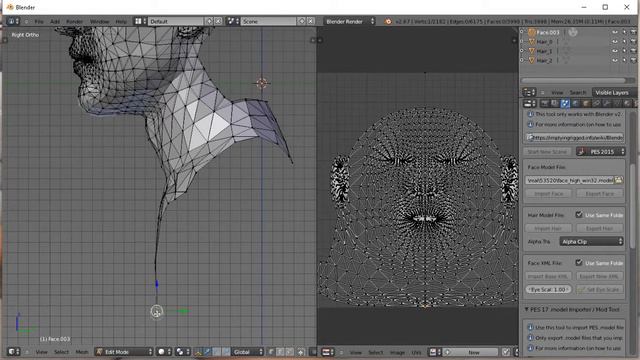The image size is (640, 360).
Task: Toggle Face.003 selectability cursor icon
Action: 624,32
